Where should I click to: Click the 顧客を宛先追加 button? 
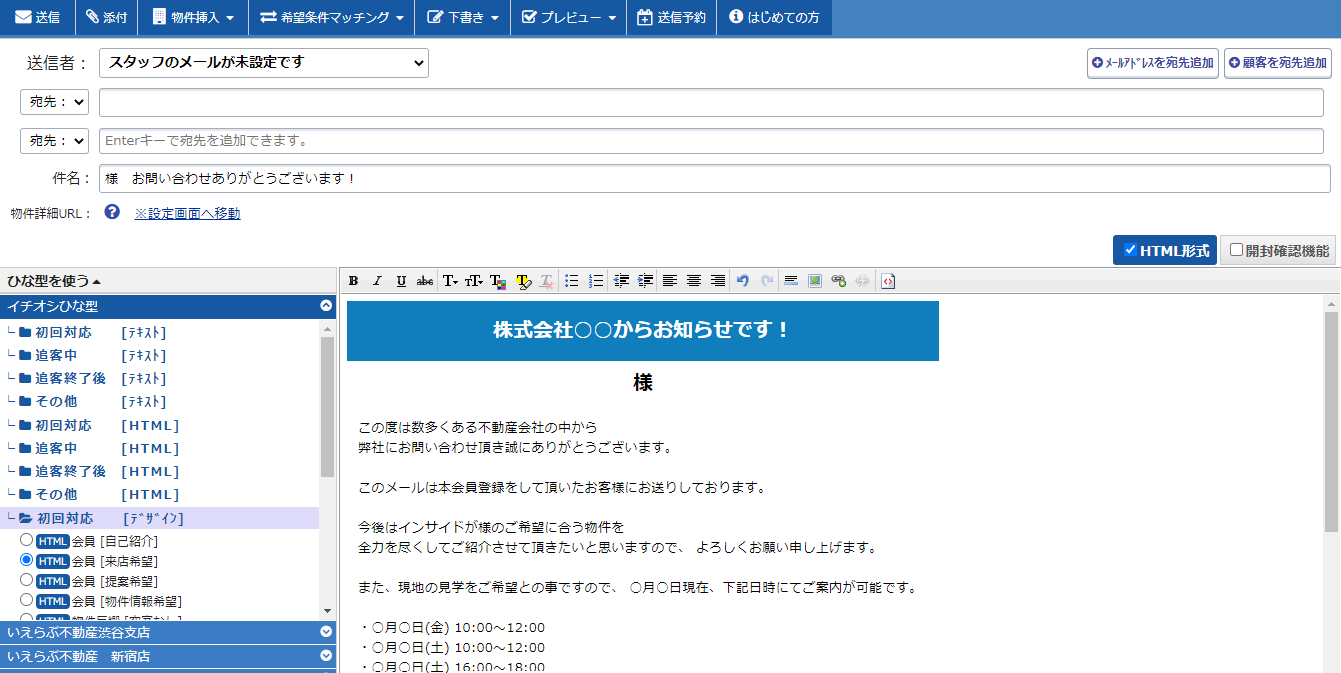pos(1277,63)
